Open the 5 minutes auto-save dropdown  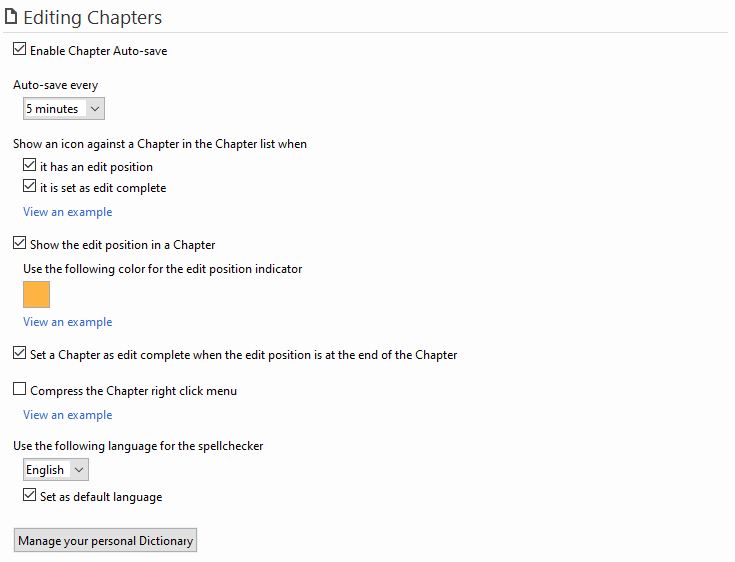[x=64, y=109]
